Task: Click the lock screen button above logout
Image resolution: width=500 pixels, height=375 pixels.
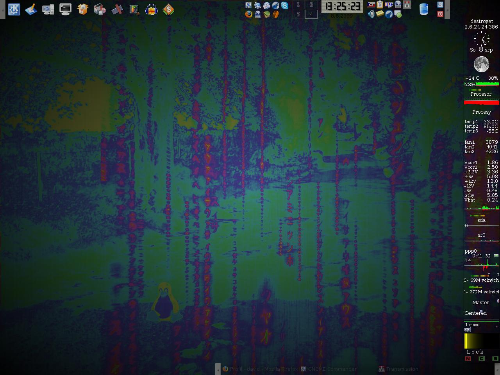Action: point(440,5)
